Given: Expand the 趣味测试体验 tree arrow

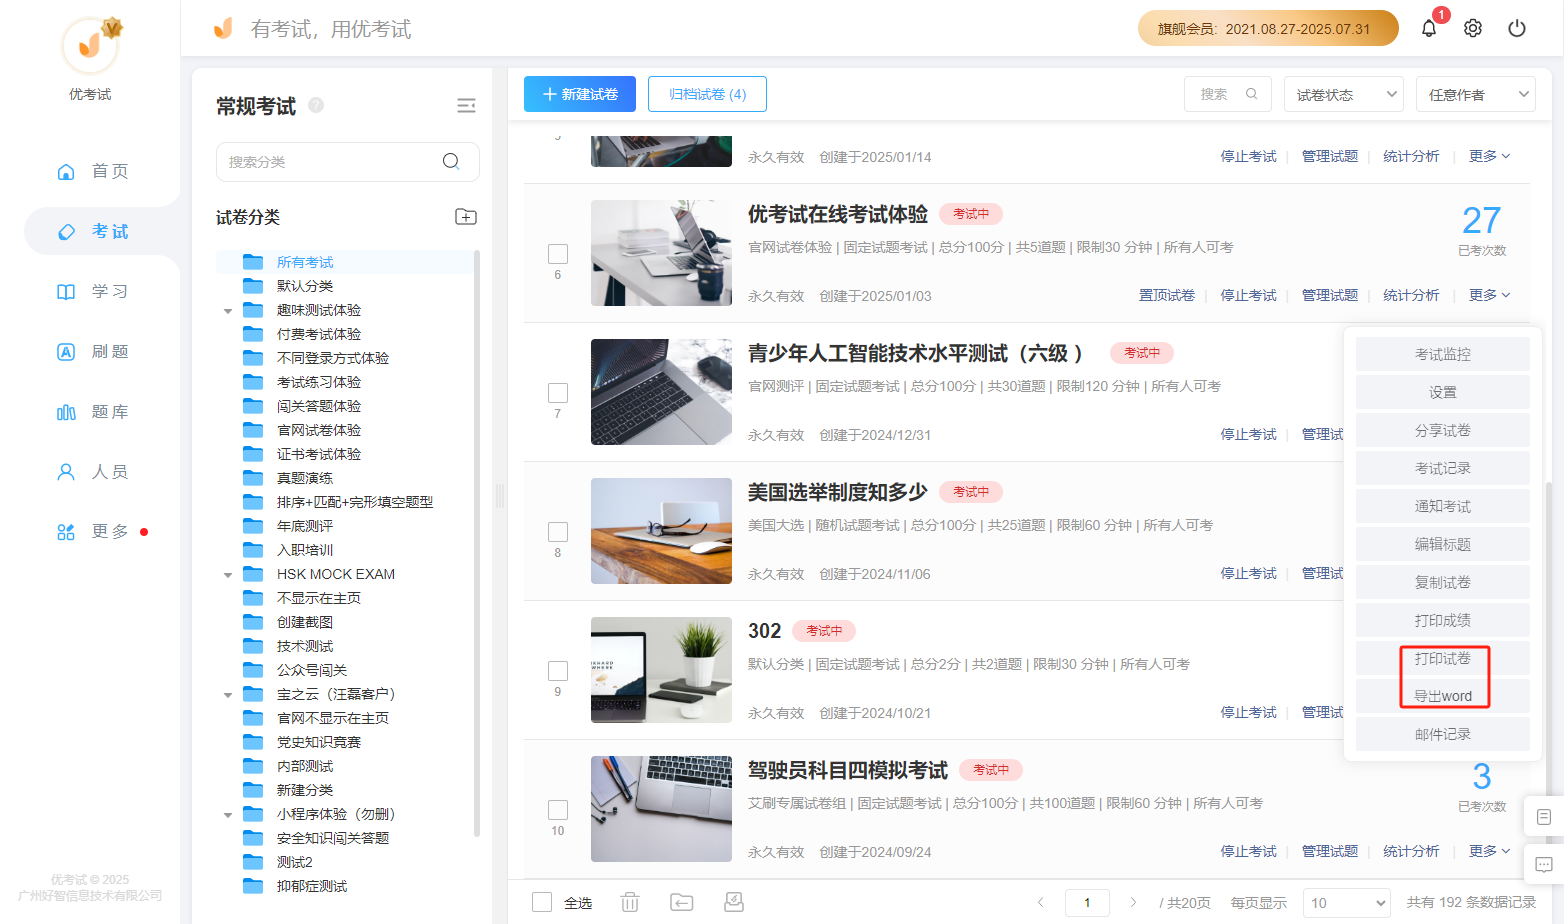Looking at the screenshot, I should 228,311.
